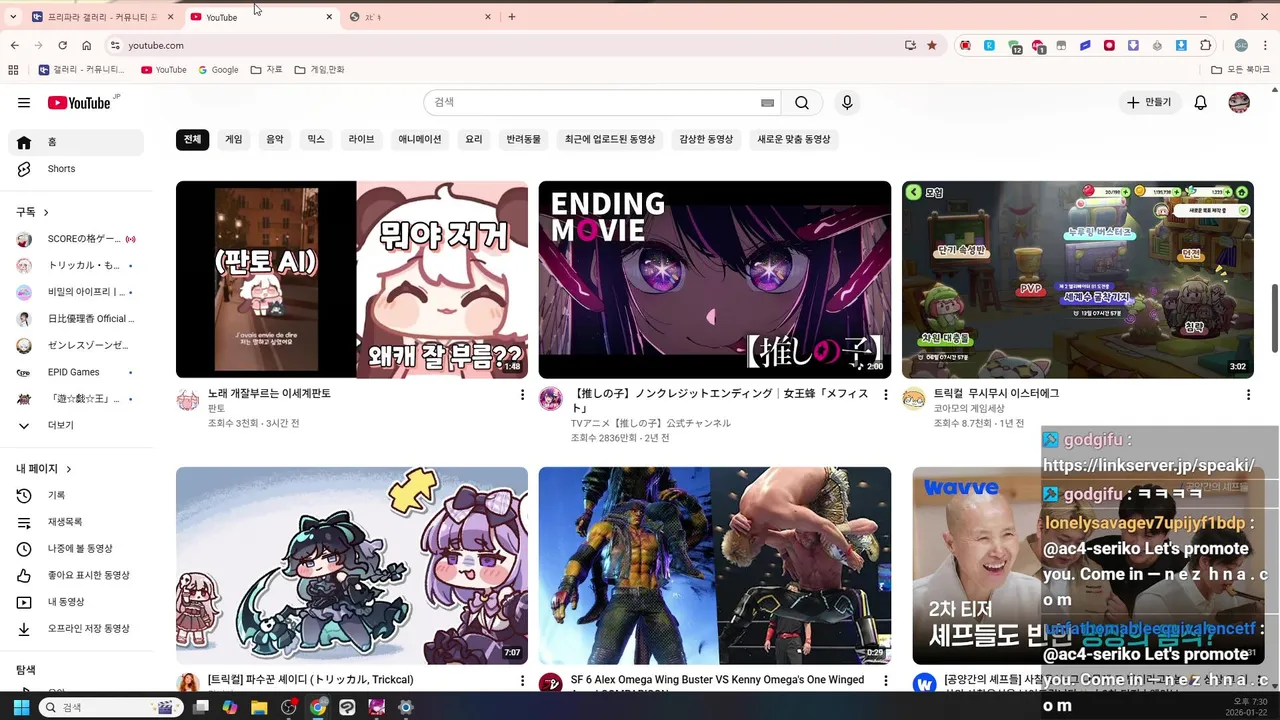This screenshot has width=1280, height=720.
Task: Play the 노래 개잘부르는 이세계판토 thumbnail
Action: [x=352, y=279]
